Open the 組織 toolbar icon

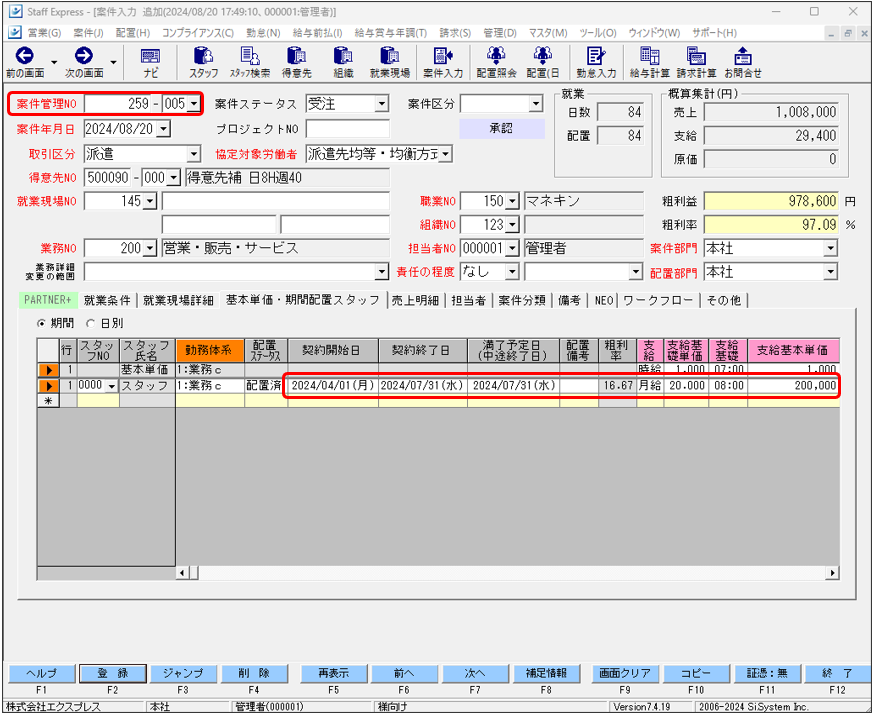343,62
